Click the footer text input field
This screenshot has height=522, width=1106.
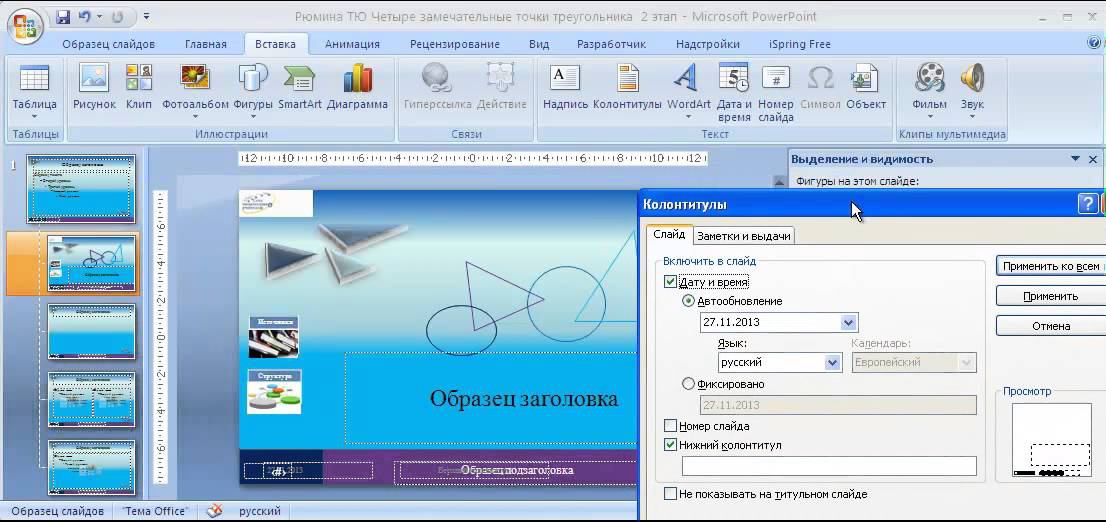[829, 466]
